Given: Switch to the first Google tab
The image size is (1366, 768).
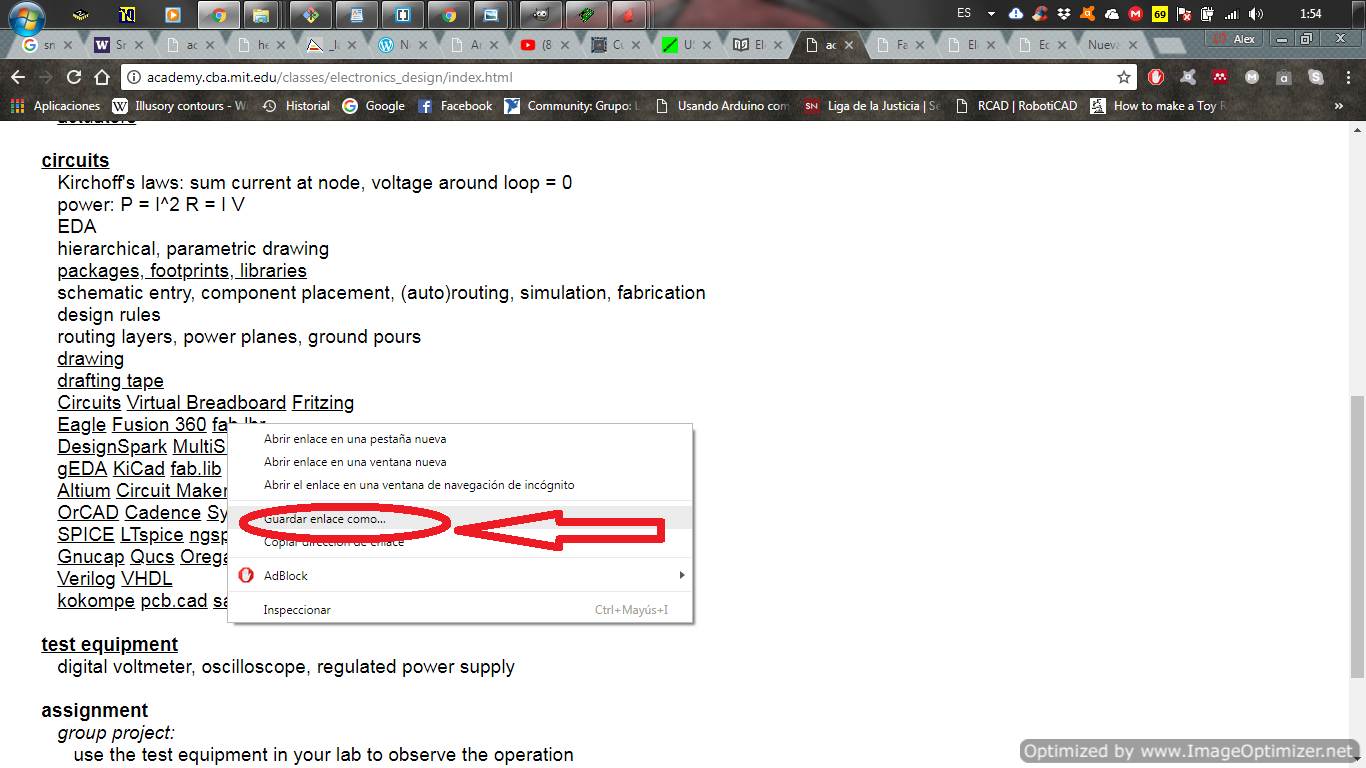Looking at the screenshot, I should pos(46,45).
